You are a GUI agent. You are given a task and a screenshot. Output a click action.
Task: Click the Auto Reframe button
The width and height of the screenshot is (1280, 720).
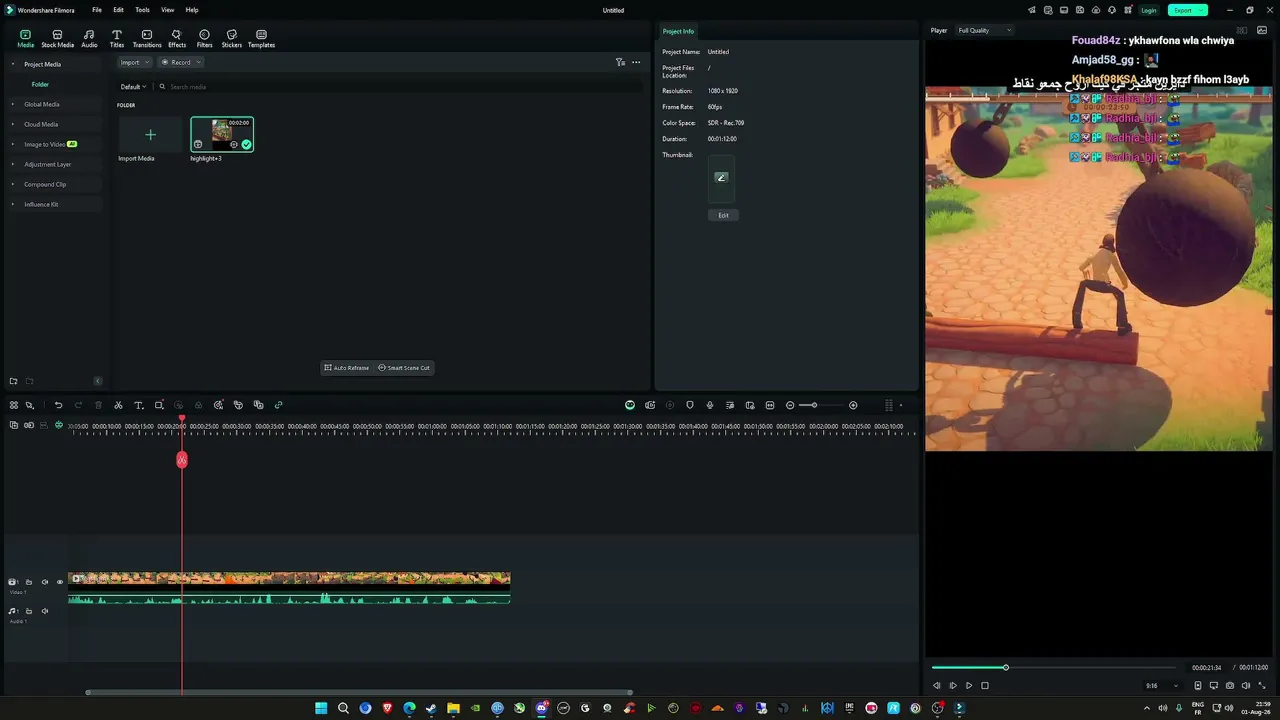click(347, 368)
